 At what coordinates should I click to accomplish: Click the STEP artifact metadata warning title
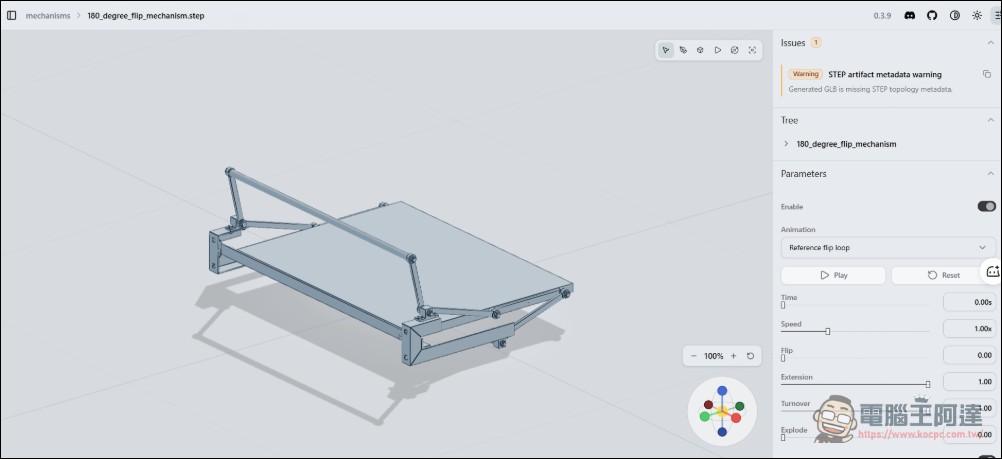click(x=884, y=74)
